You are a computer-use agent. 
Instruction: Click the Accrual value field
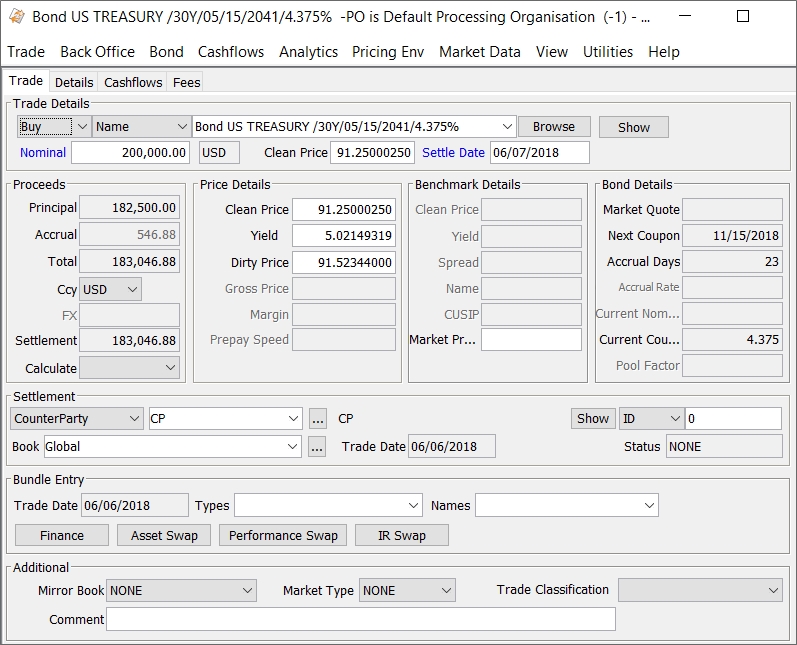pos(130,234)
